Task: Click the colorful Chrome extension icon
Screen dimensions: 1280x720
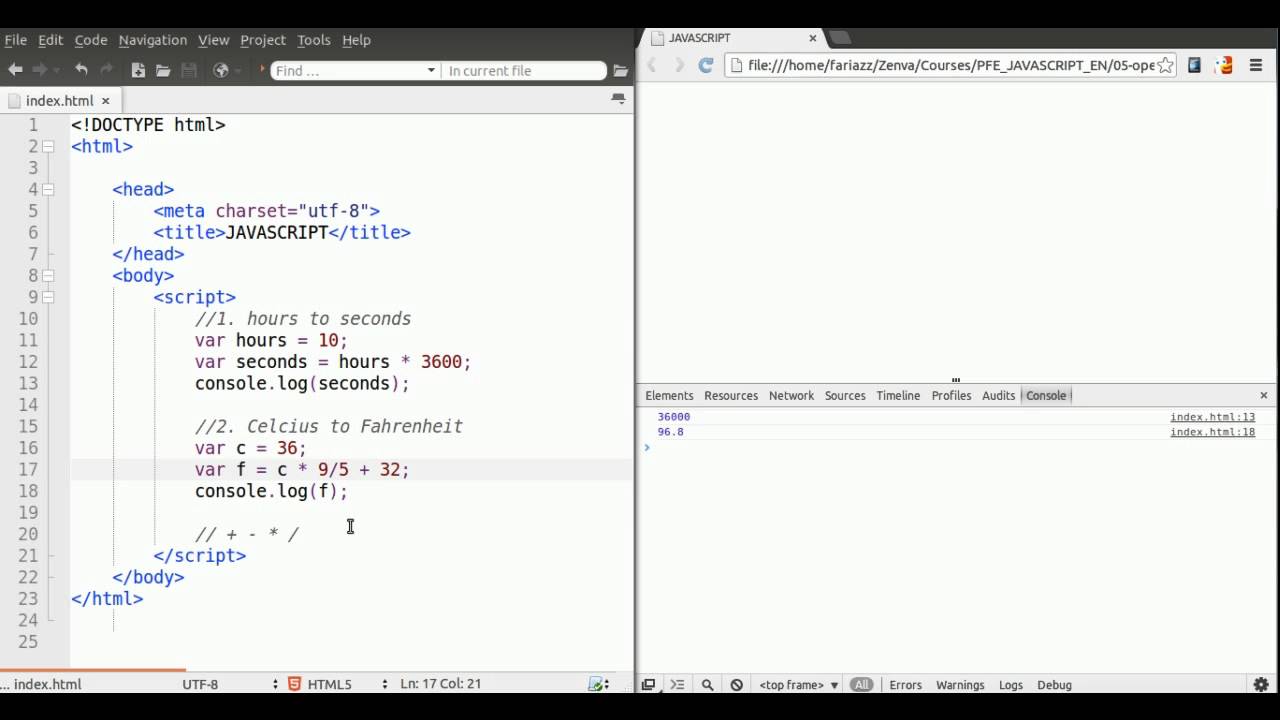Action: (1224, 65)
